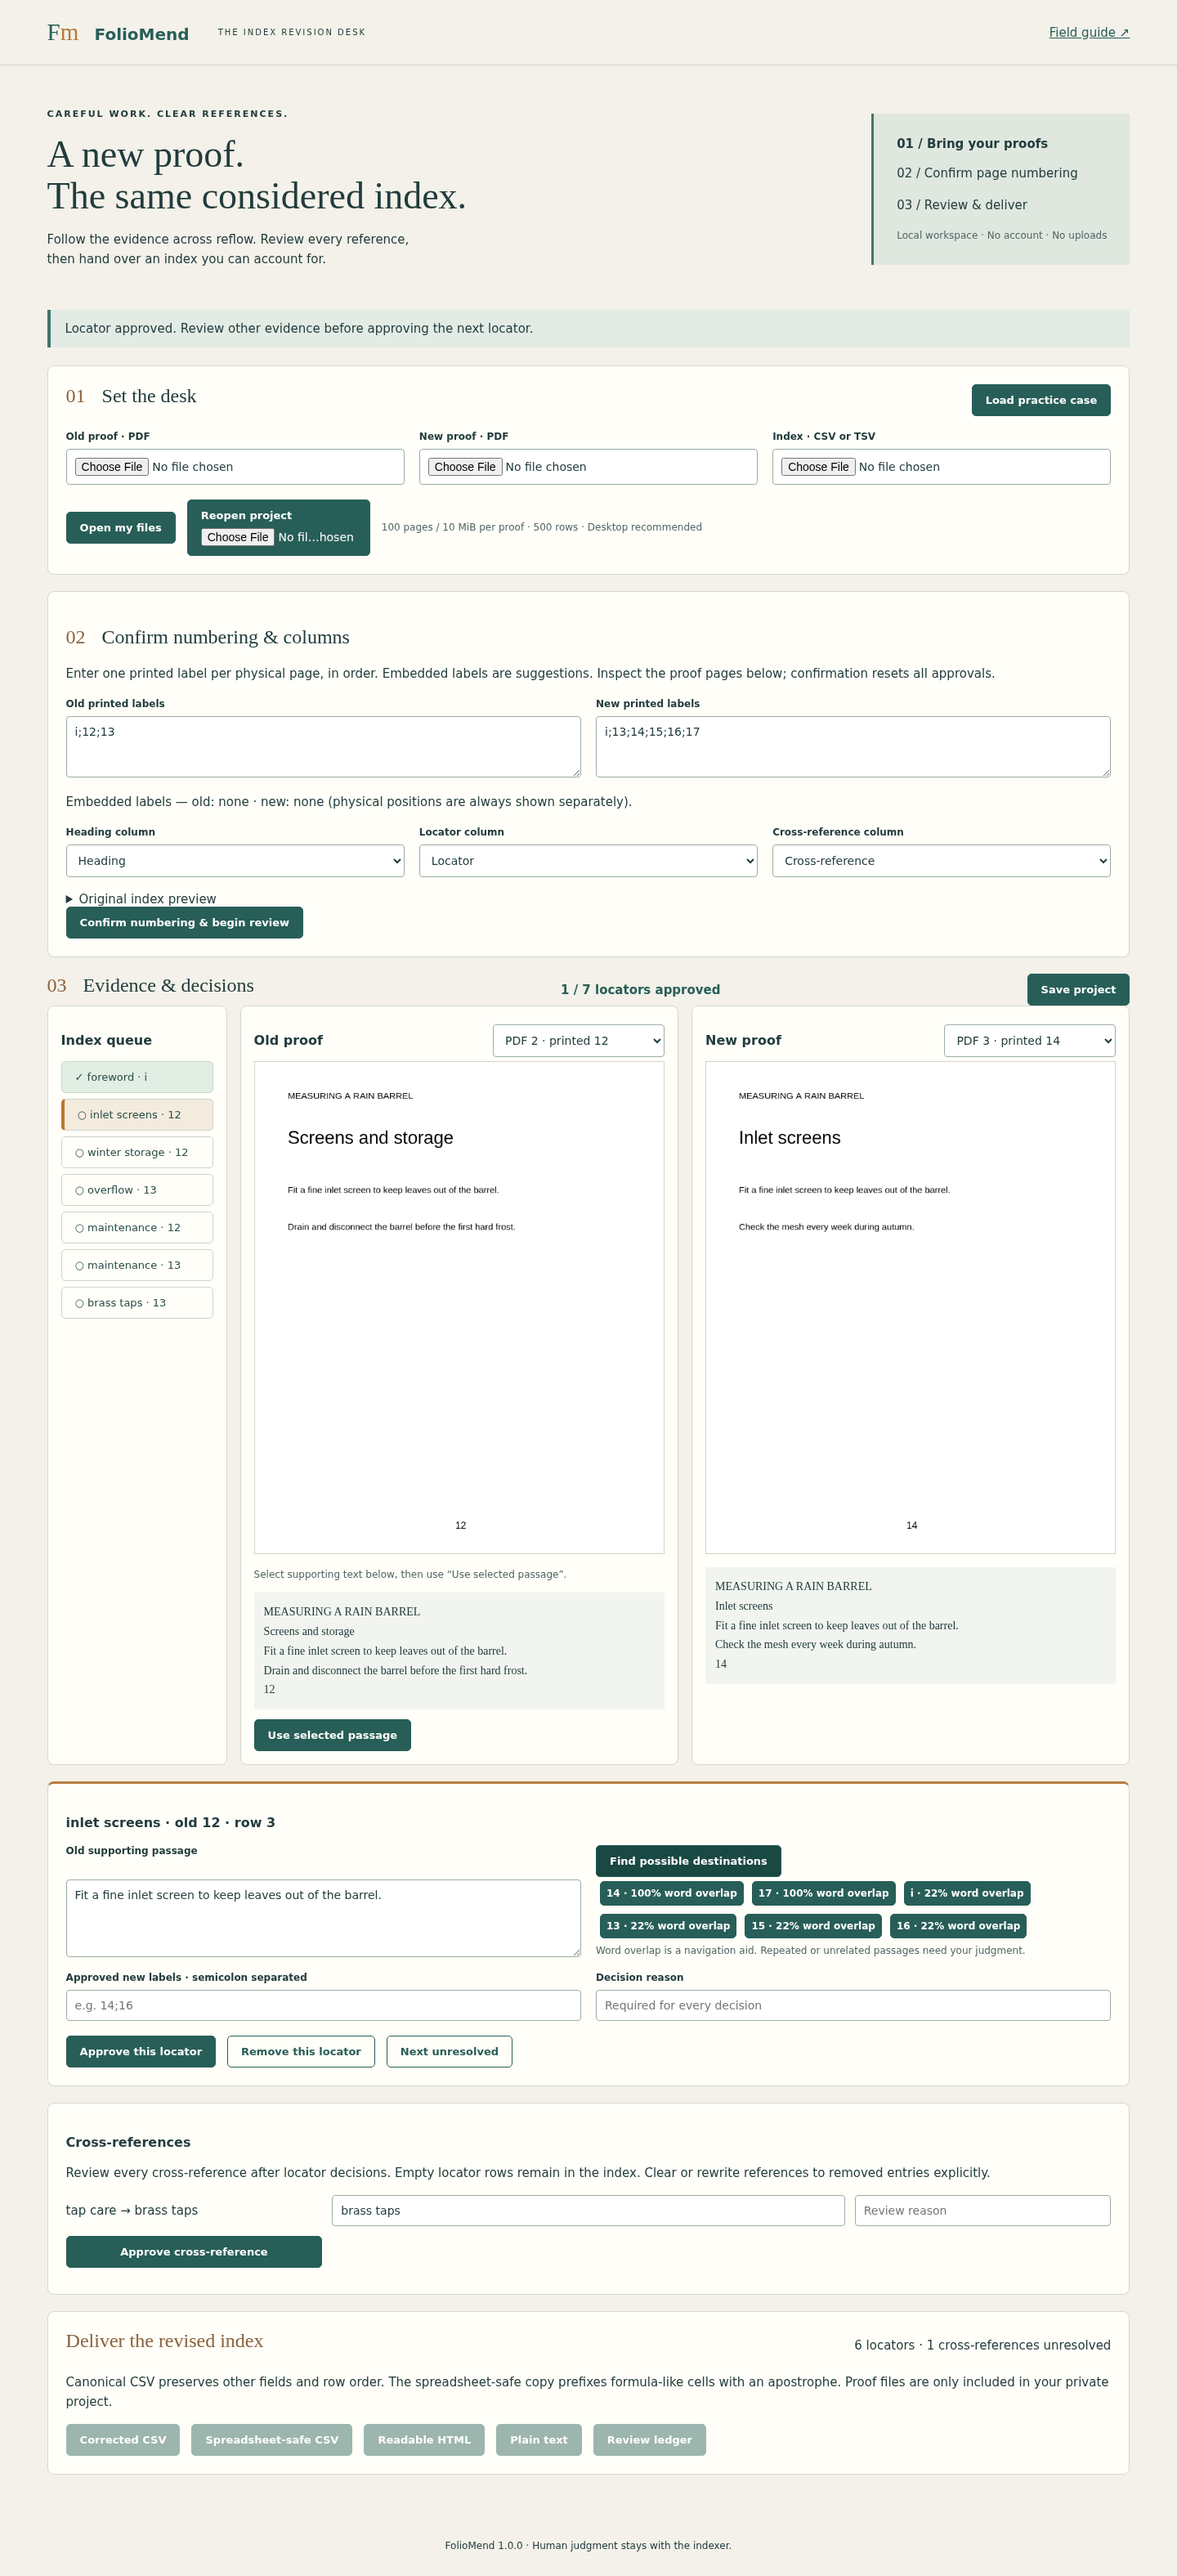Pick destination 15 · 22% word overlap
Screen dimensions: 1177x2576
813,1926
